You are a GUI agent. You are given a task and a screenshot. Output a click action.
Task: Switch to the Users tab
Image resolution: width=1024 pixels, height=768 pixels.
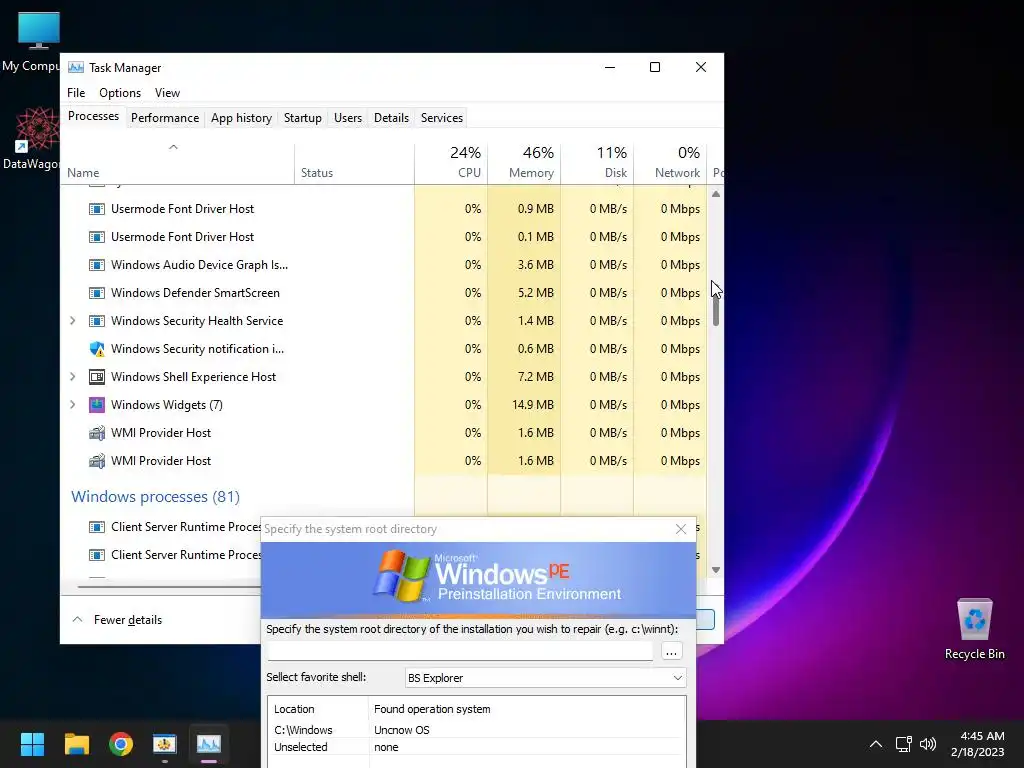[347, 118]
